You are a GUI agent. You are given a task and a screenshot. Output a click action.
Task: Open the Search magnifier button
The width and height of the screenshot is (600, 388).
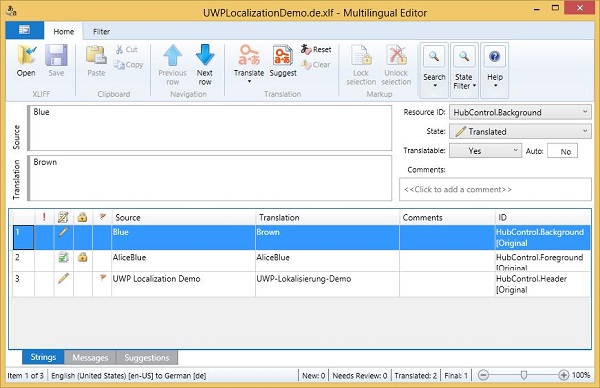point(434,57)
